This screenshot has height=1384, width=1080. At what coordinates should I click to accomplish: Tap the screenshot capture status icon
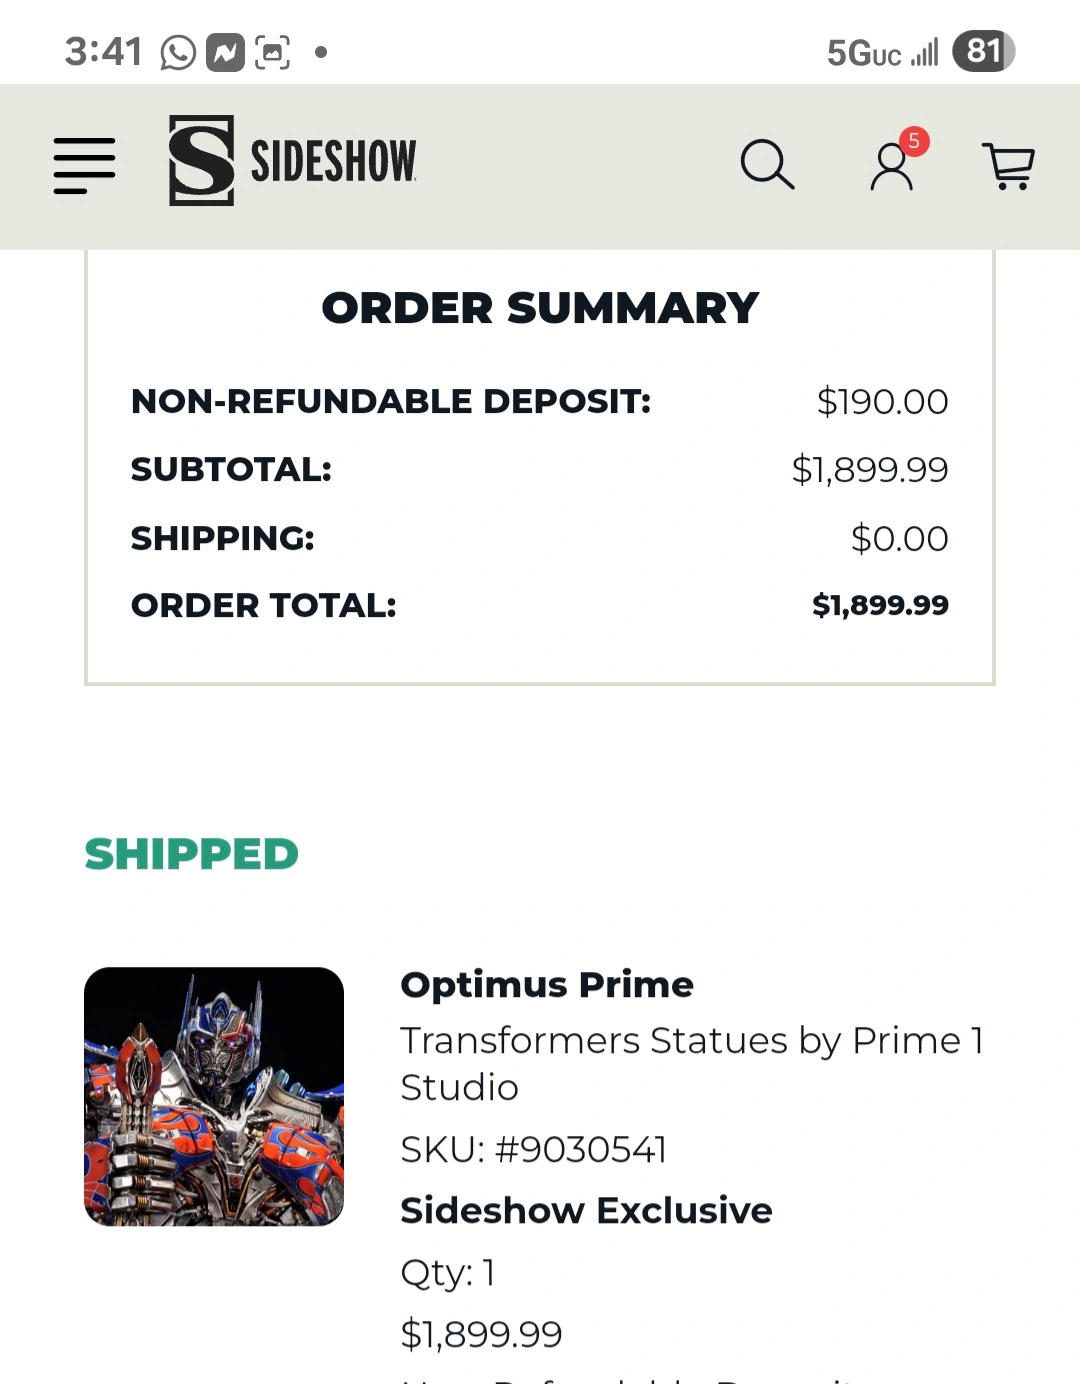(x=272, y=52)
